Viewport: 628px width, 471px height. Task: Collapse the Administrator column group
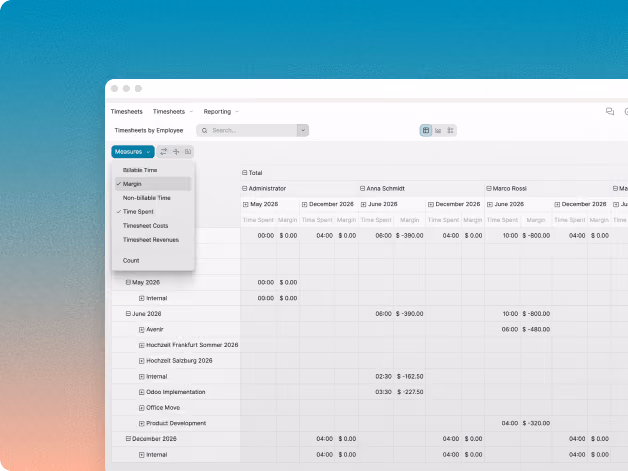pyautogui.click(x=244, y=188)
